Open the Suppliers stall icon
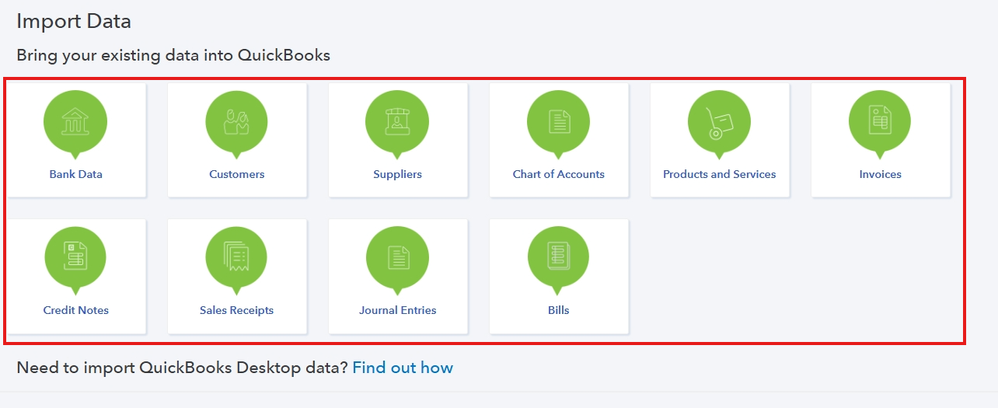The image size is (998, 408). pyautogui.click(x=398, y=122)
